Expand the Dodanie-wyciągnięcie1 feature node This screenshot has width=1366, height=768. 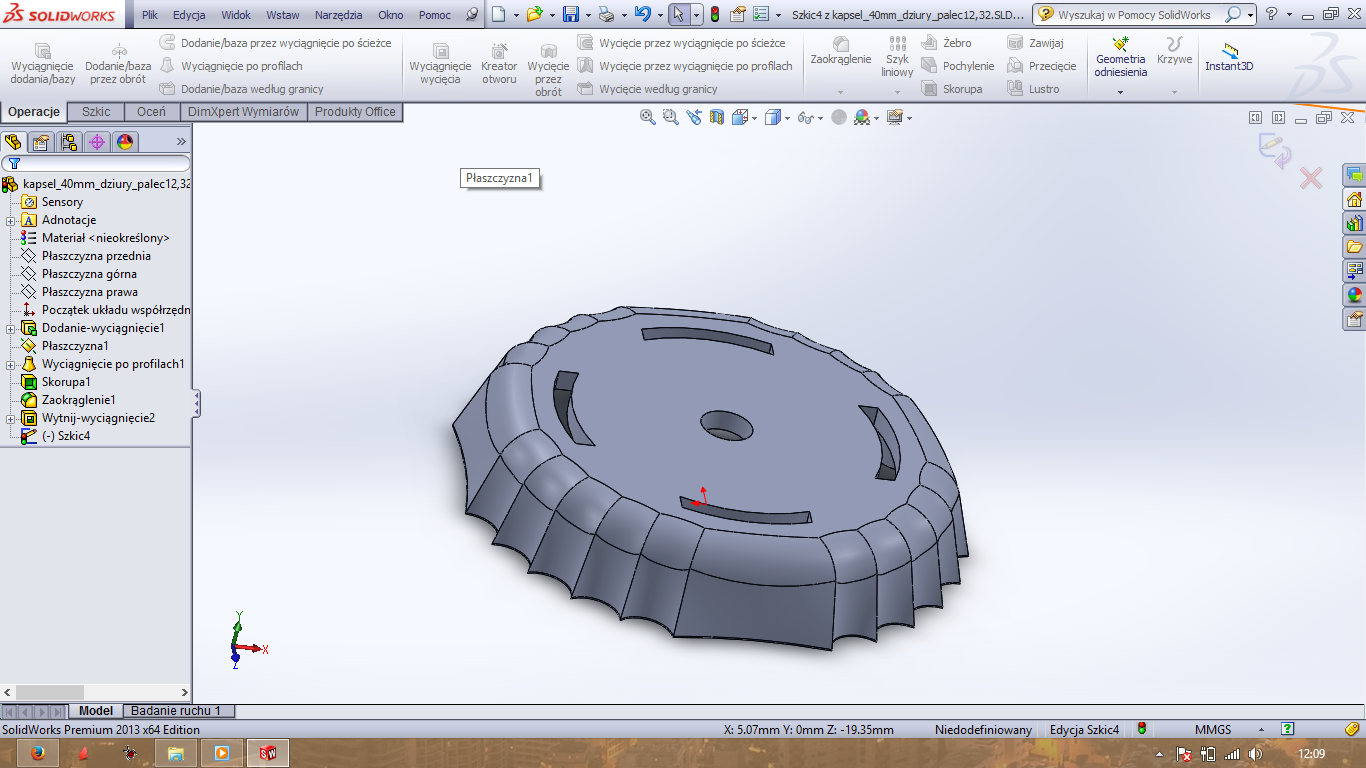[x=10, y=328]
